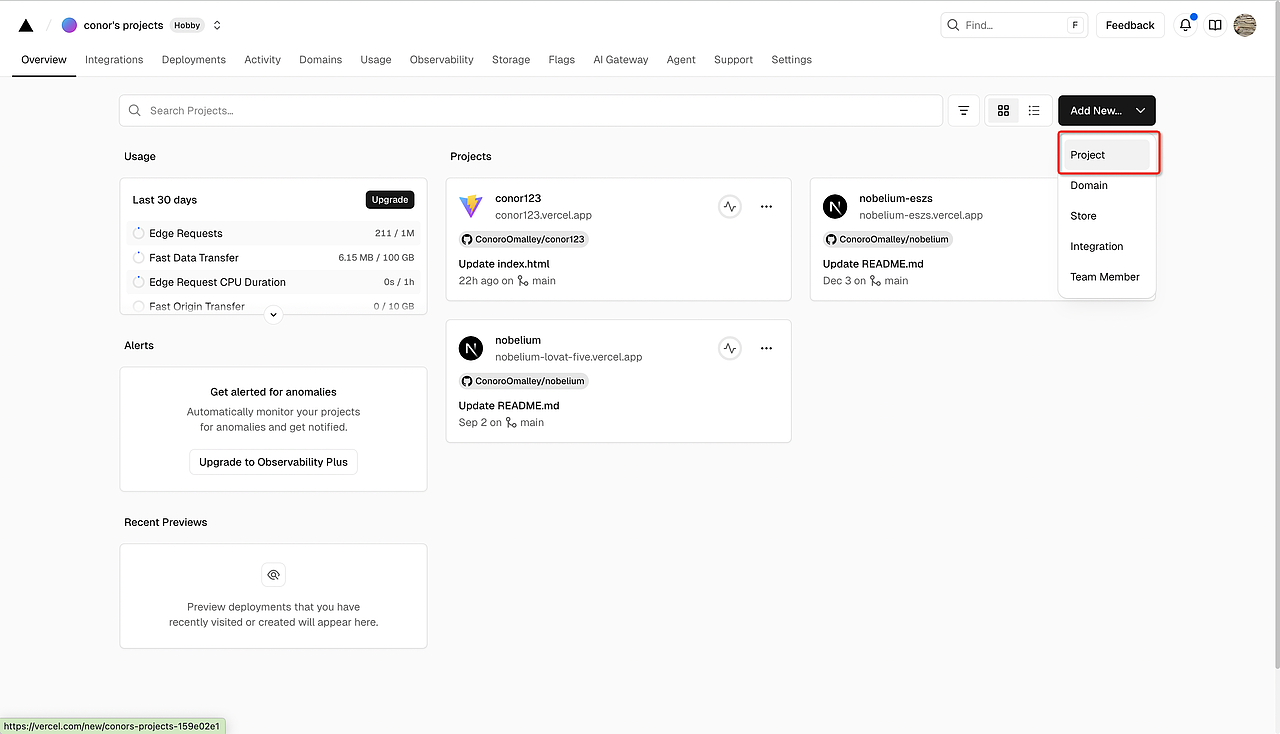The image size is (1280, 734).
Task: Click the Vercel triangle logo
Action: [x=25, y=24]
